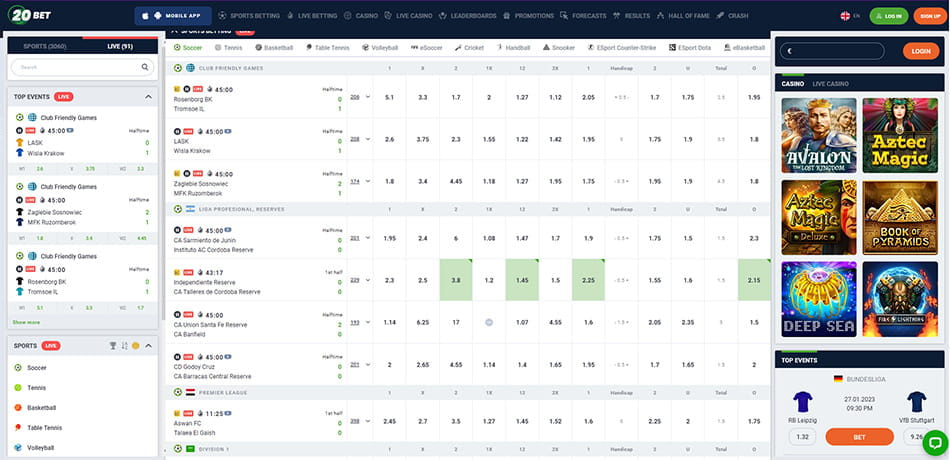Viewport: 950px width, 460px height.
Task: Click the orange Login button in right panel
Action: [921, 52]
